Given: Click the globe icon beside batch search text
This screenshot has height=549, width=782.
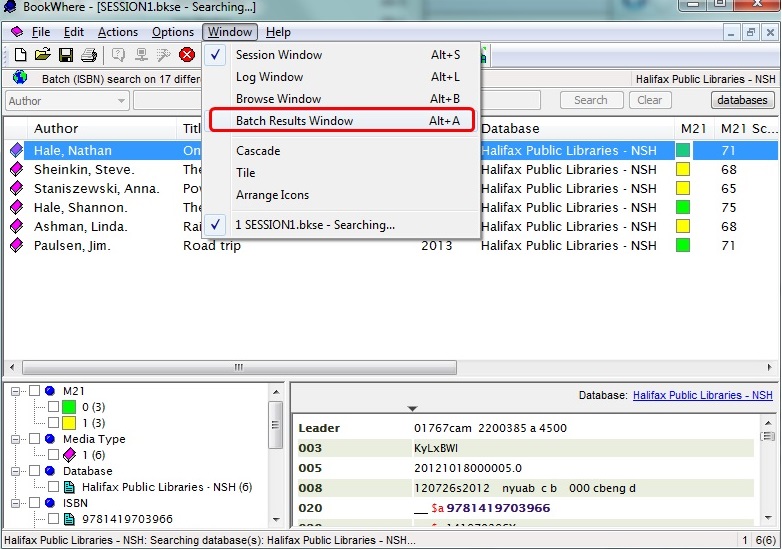Looking at the screenshot, I should [x=20, y=78].
